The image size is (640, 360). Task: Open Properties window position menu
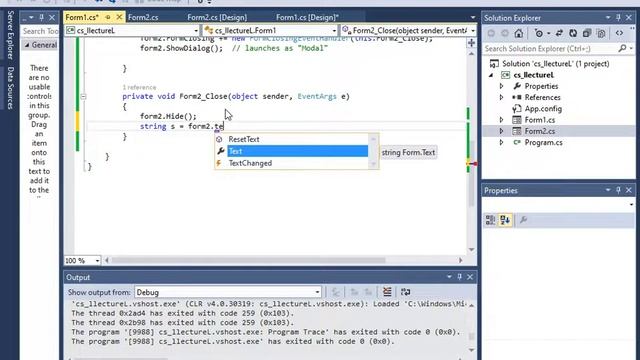click(x=608, y=191)
